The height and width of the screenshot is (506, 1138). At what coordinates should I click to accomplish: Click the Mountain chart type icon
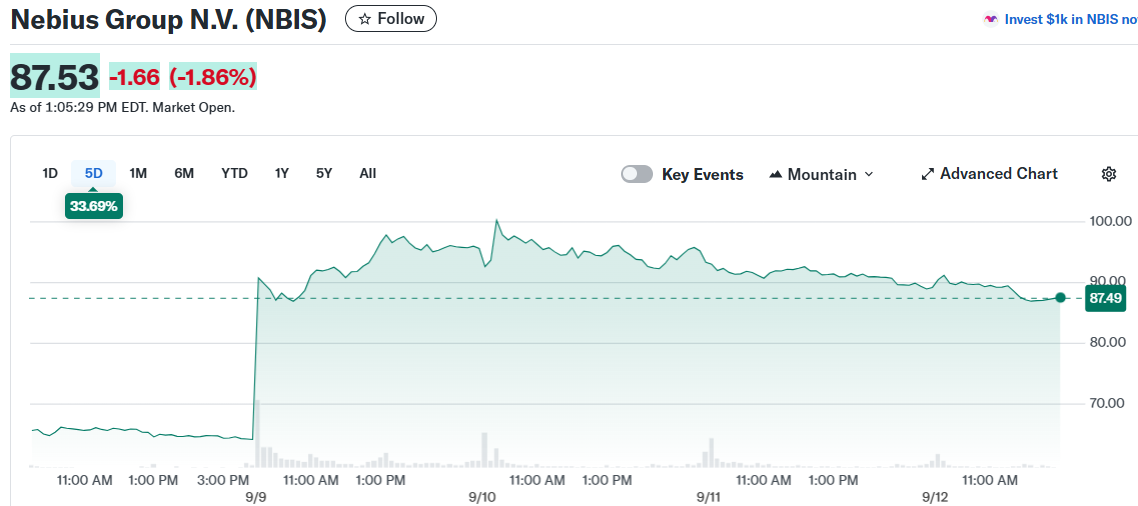[x=775, y=174]
